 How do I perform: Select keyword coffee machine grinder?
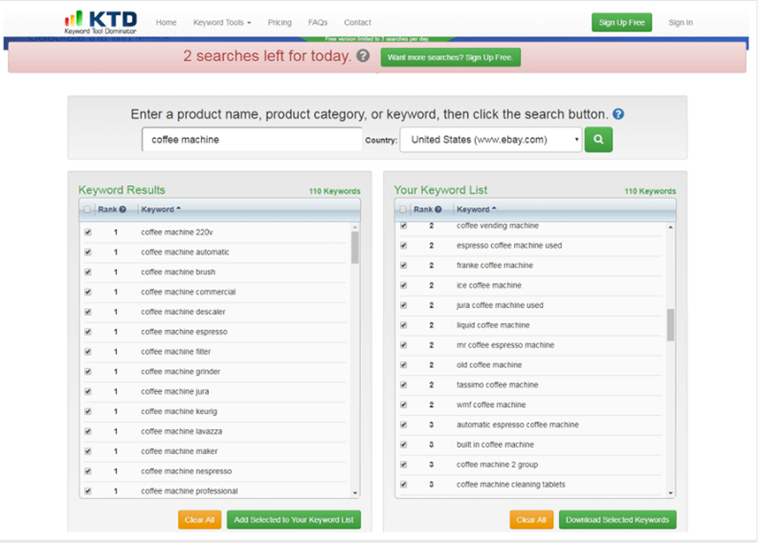coord(180,371)
